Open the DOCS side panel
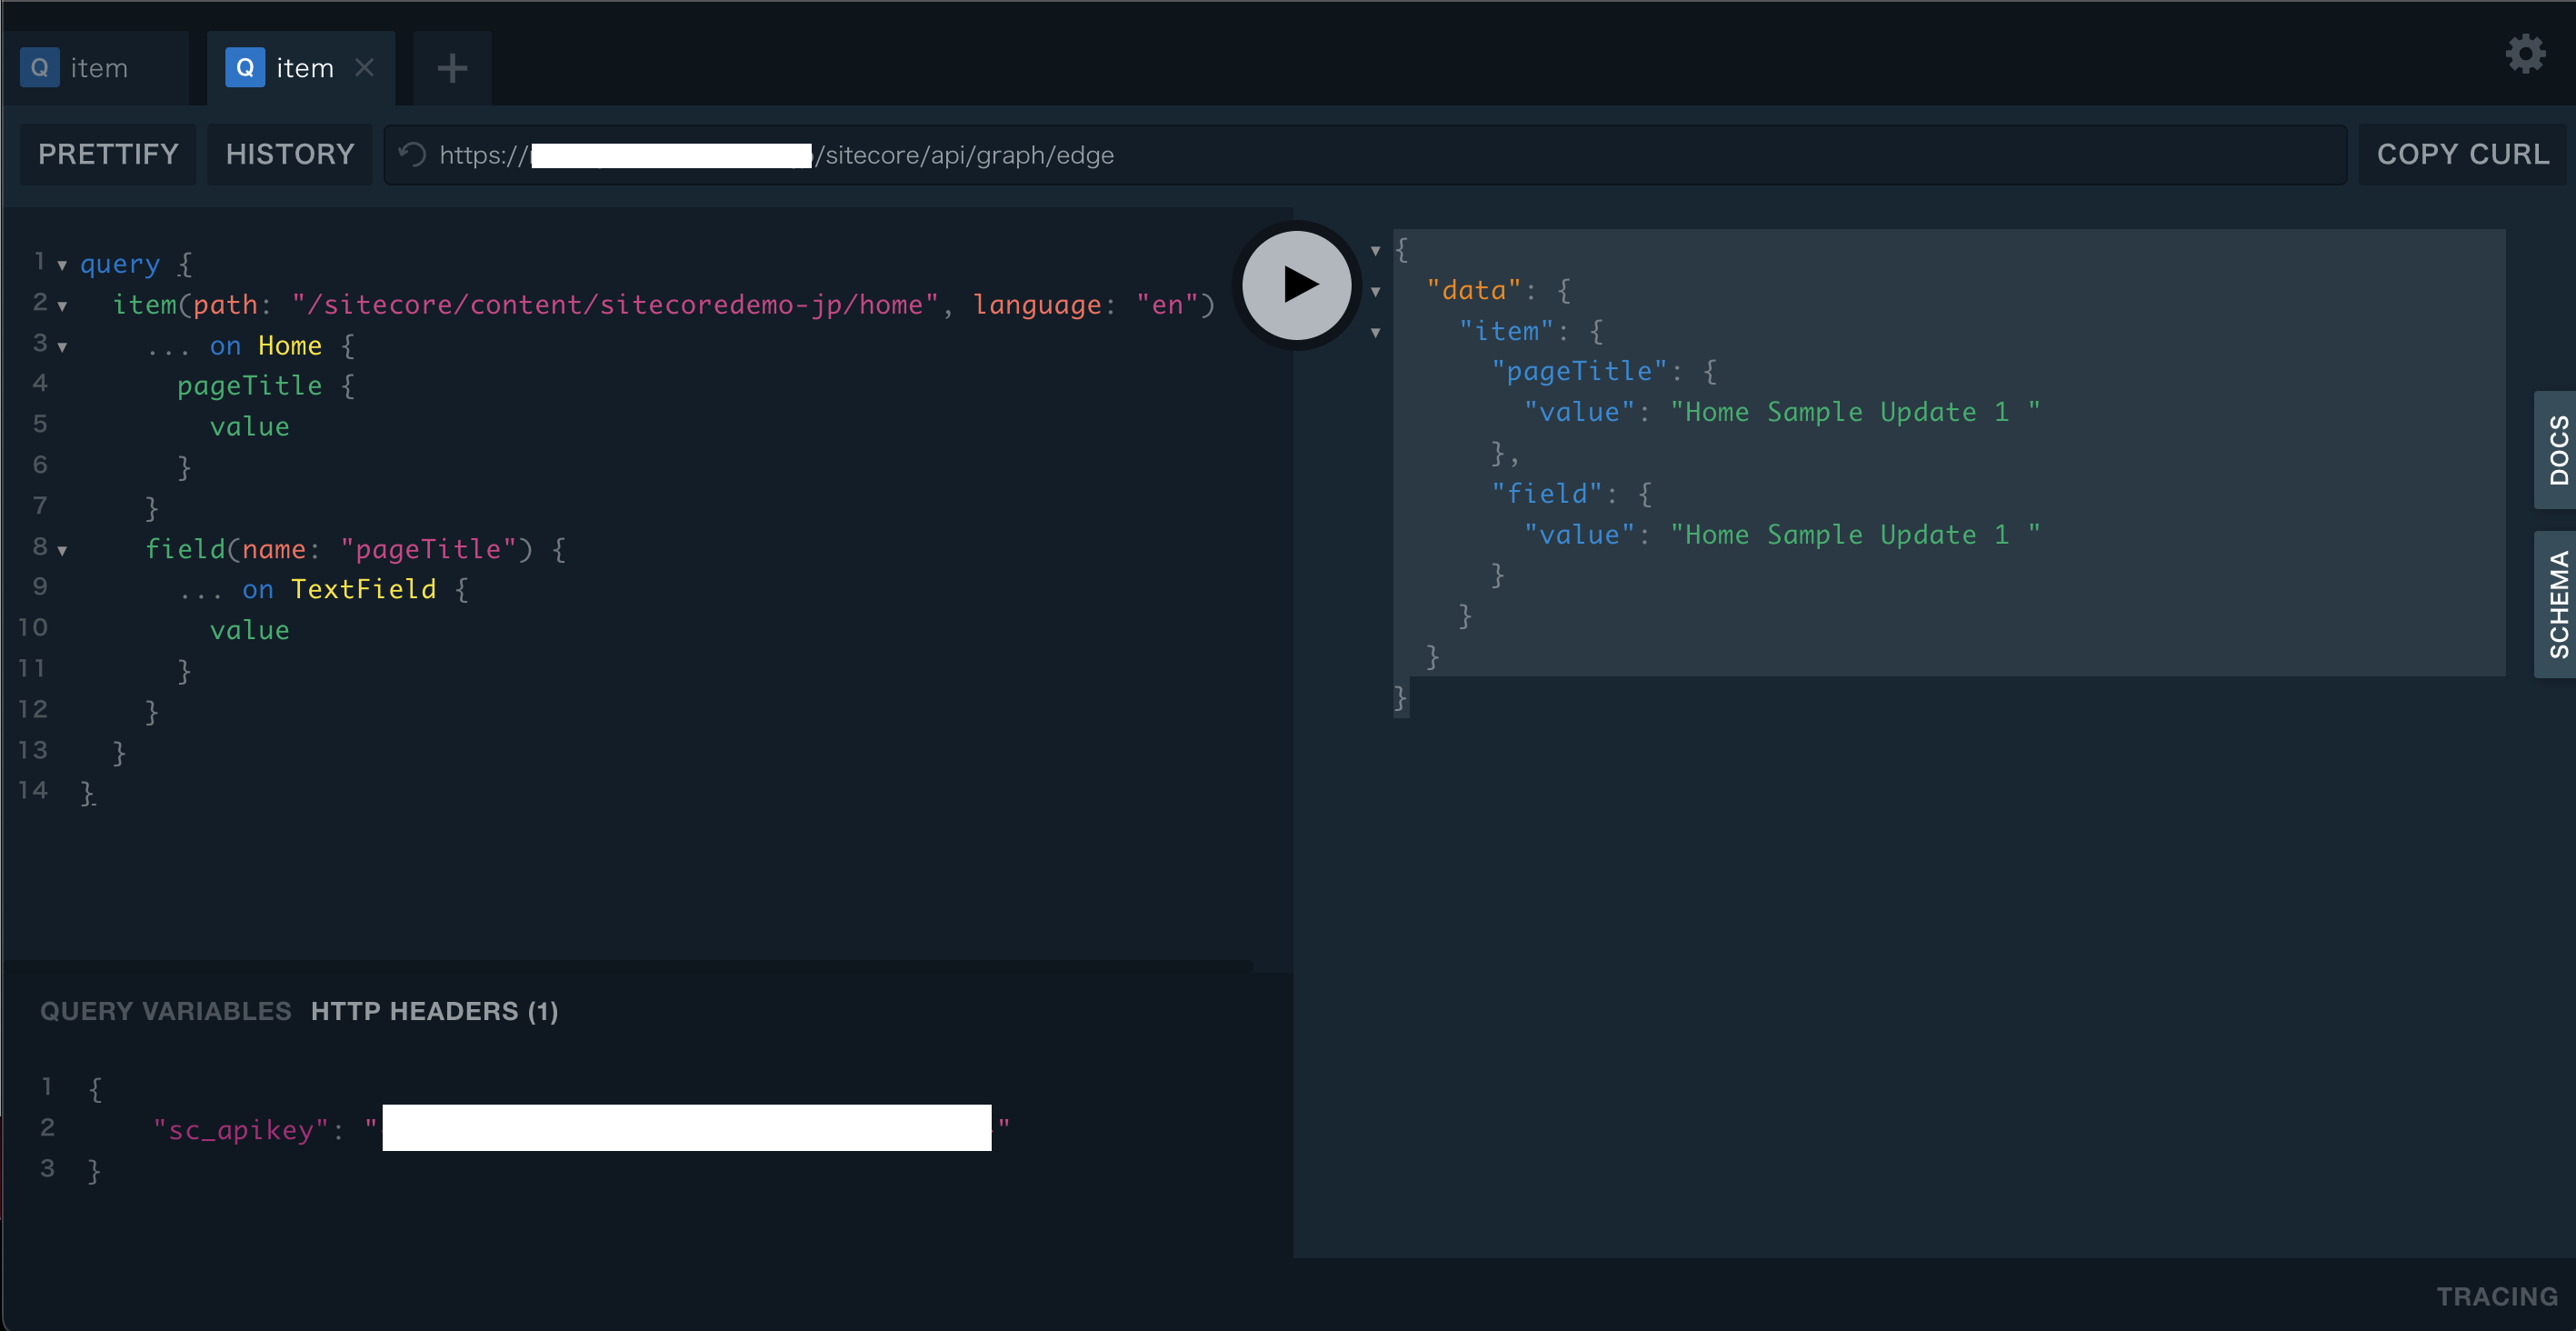Viewport: 2576px width, 1331px height. pyautogui.click(x=2556, y=450)
